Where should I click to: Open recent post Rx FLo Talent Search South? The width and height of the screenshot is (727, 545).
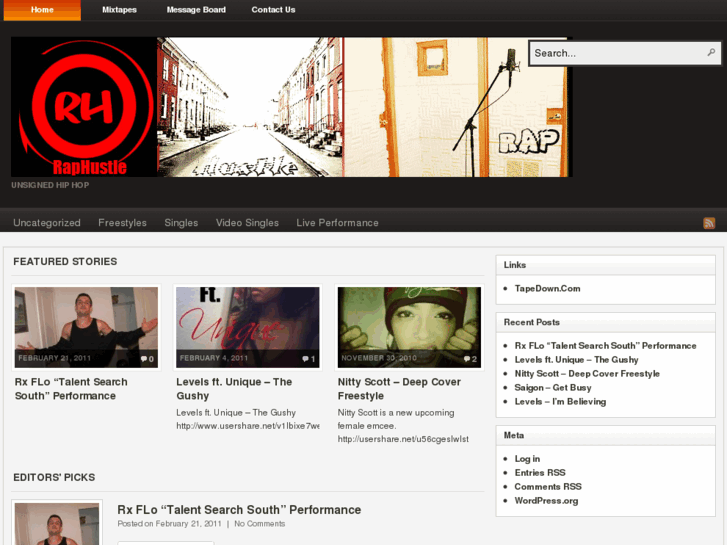[606, 346]
